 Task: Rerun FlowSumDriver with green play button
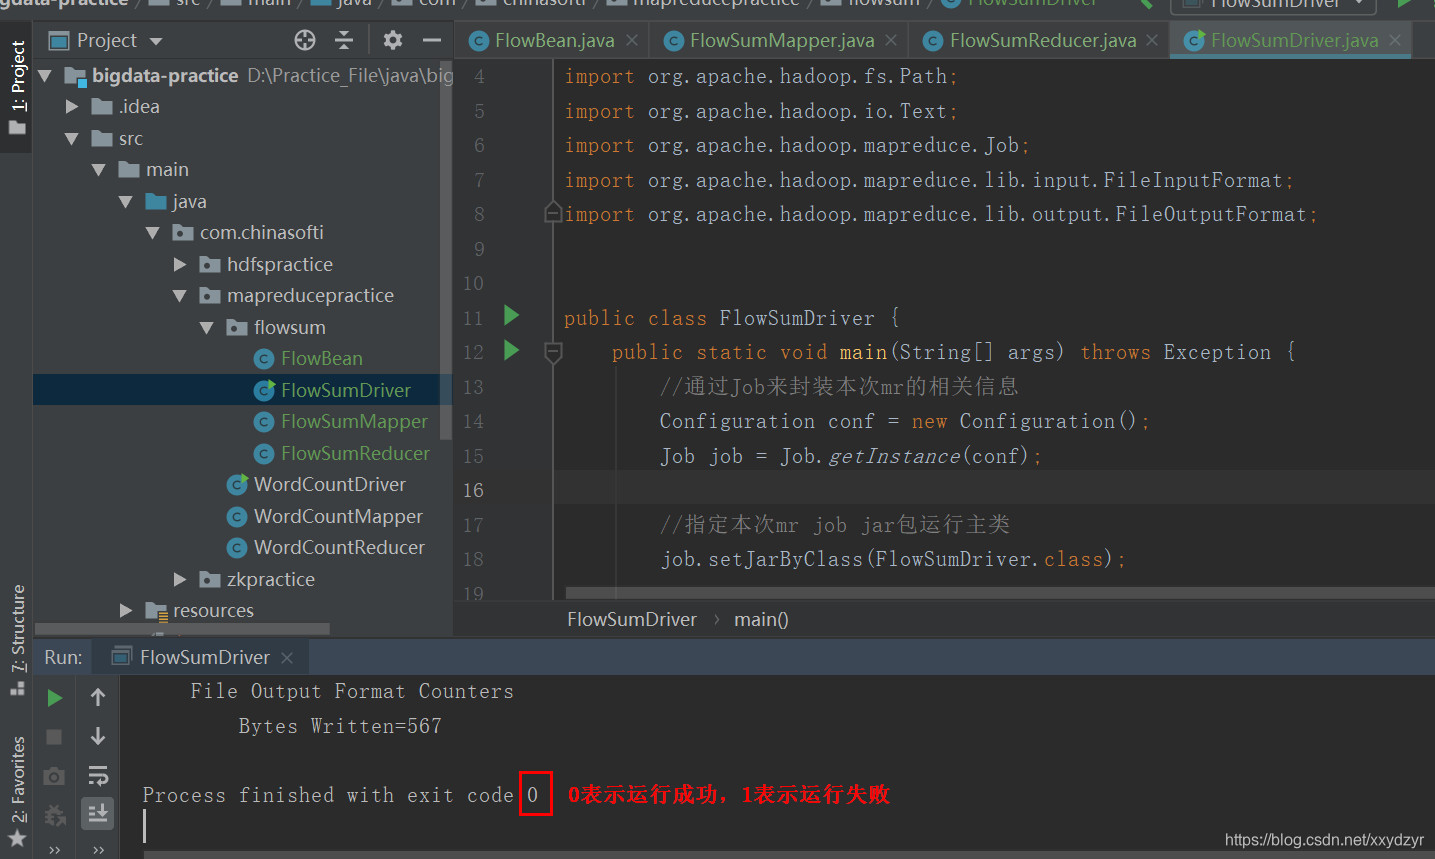click(55, 698)
